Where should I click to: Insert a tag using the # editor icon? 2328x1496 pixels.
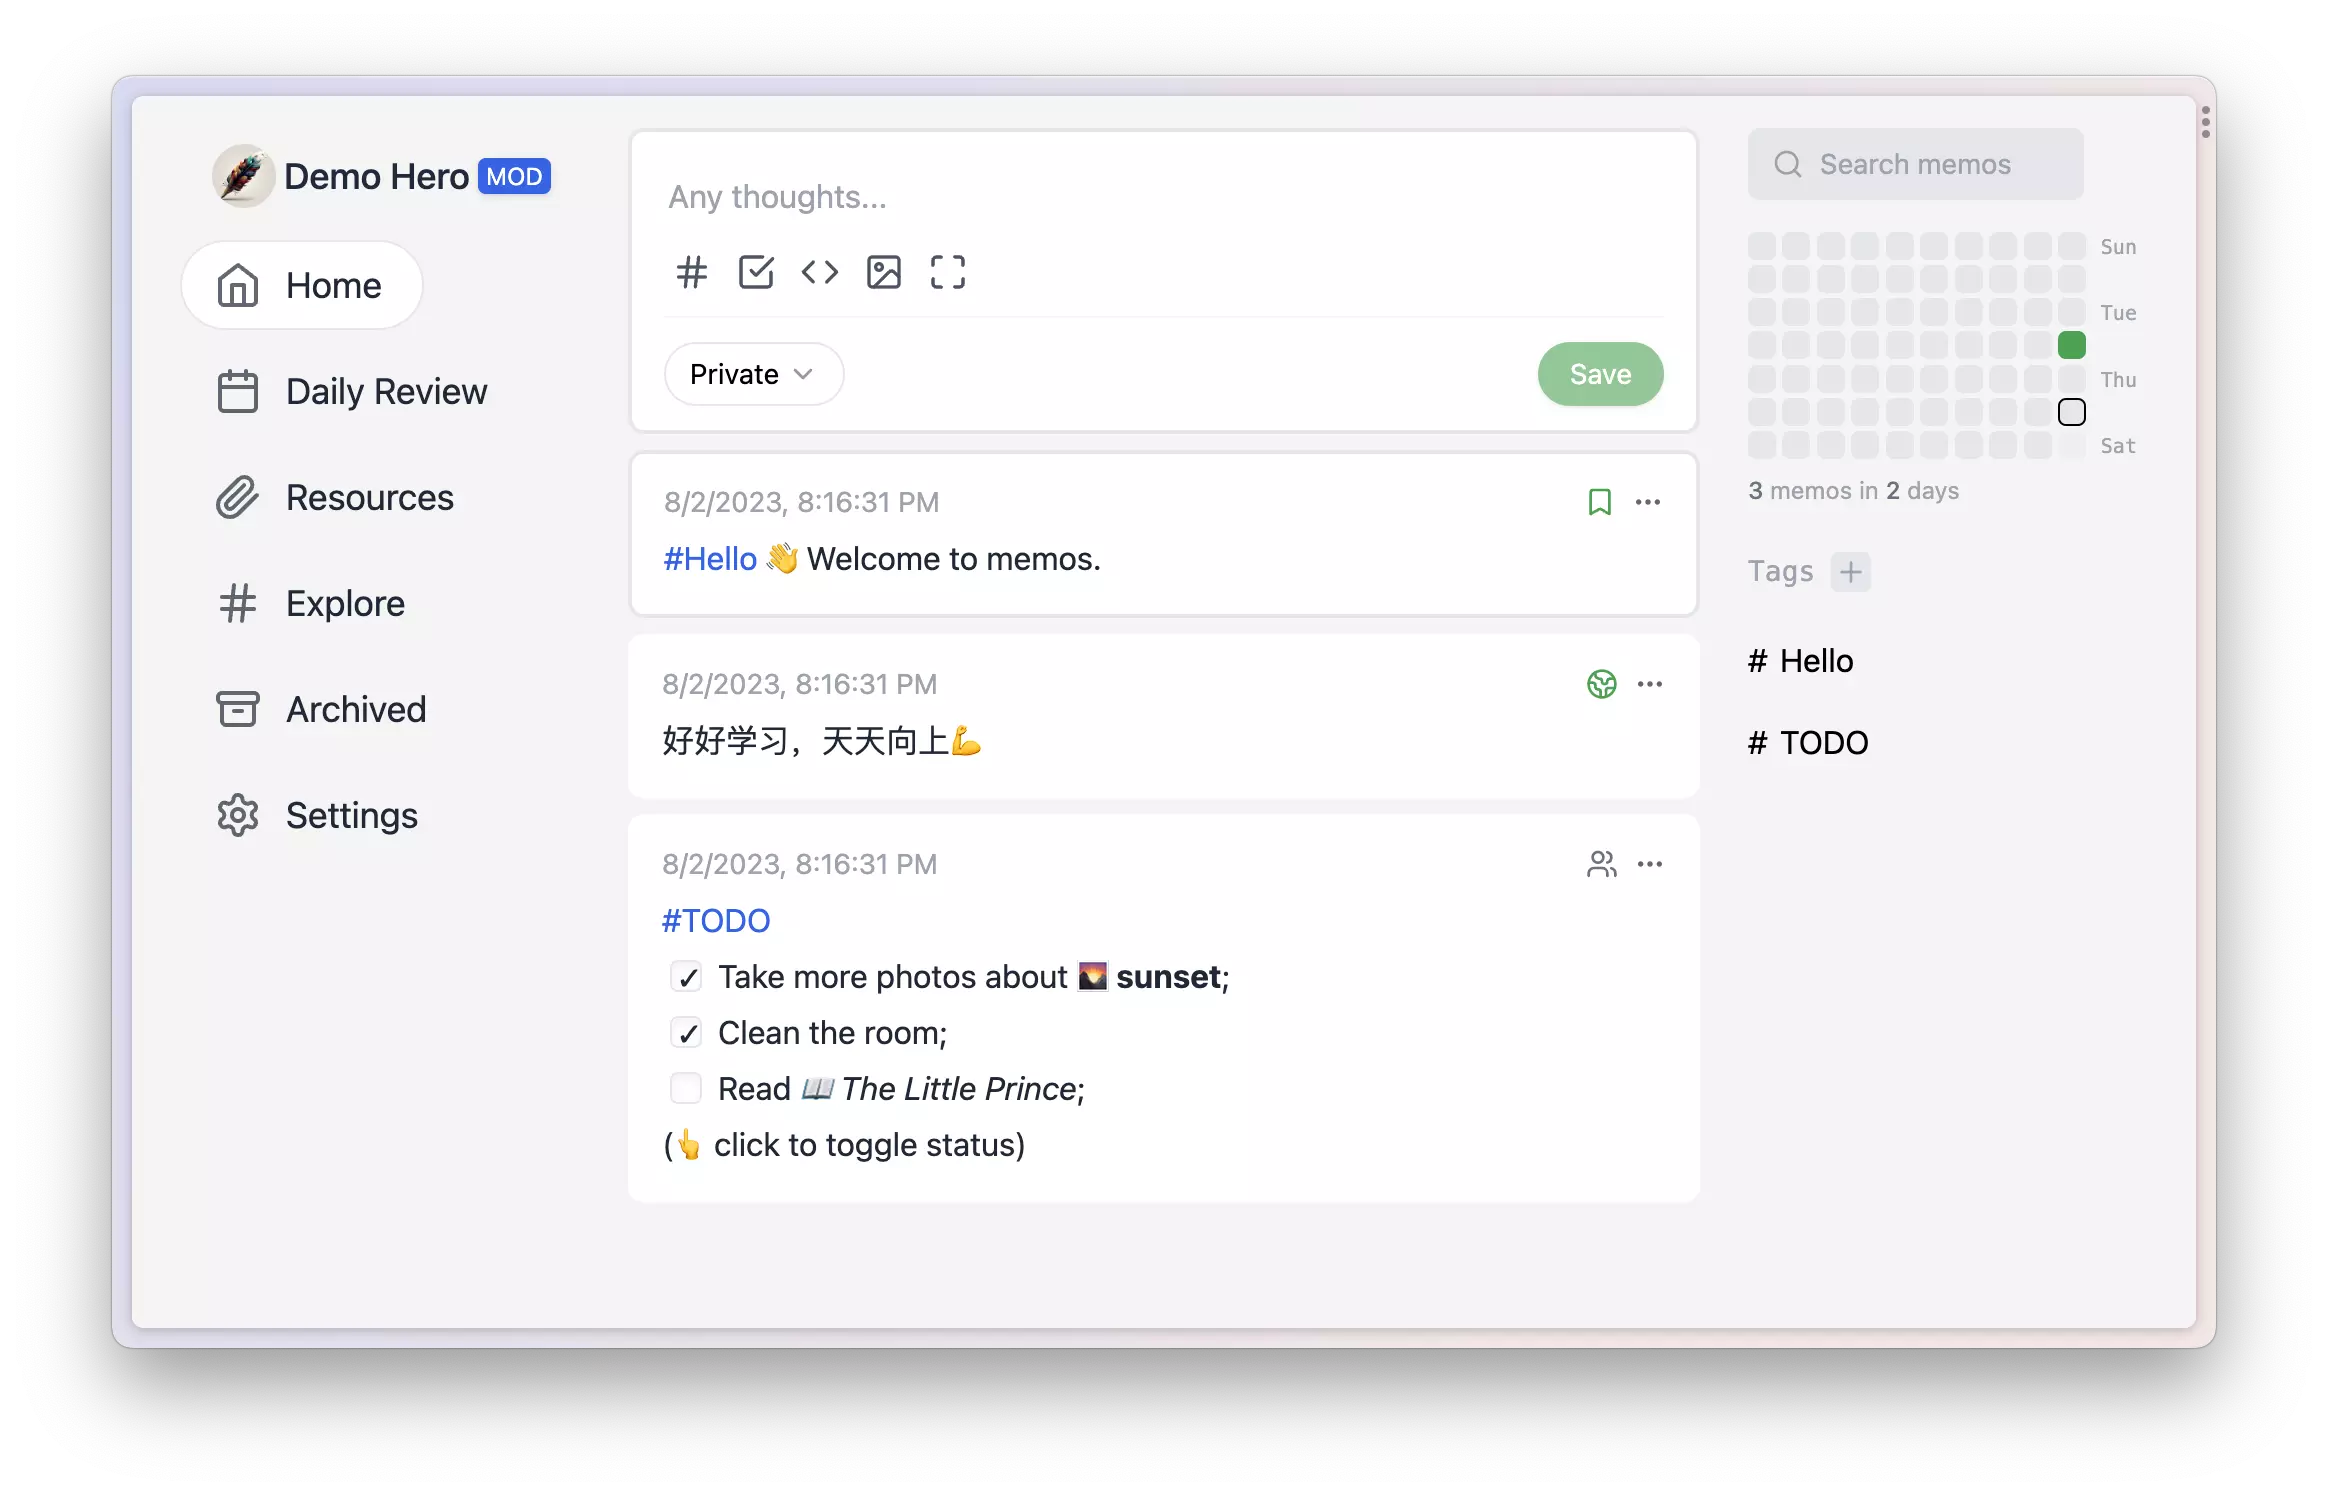click(x=691, y=271)
